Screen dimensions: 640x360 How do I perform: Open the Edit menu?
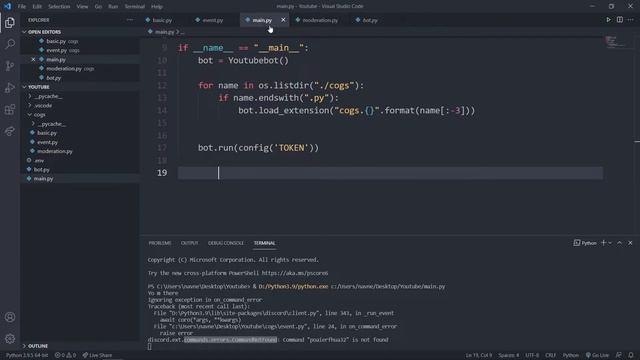(x=37, y=7)
